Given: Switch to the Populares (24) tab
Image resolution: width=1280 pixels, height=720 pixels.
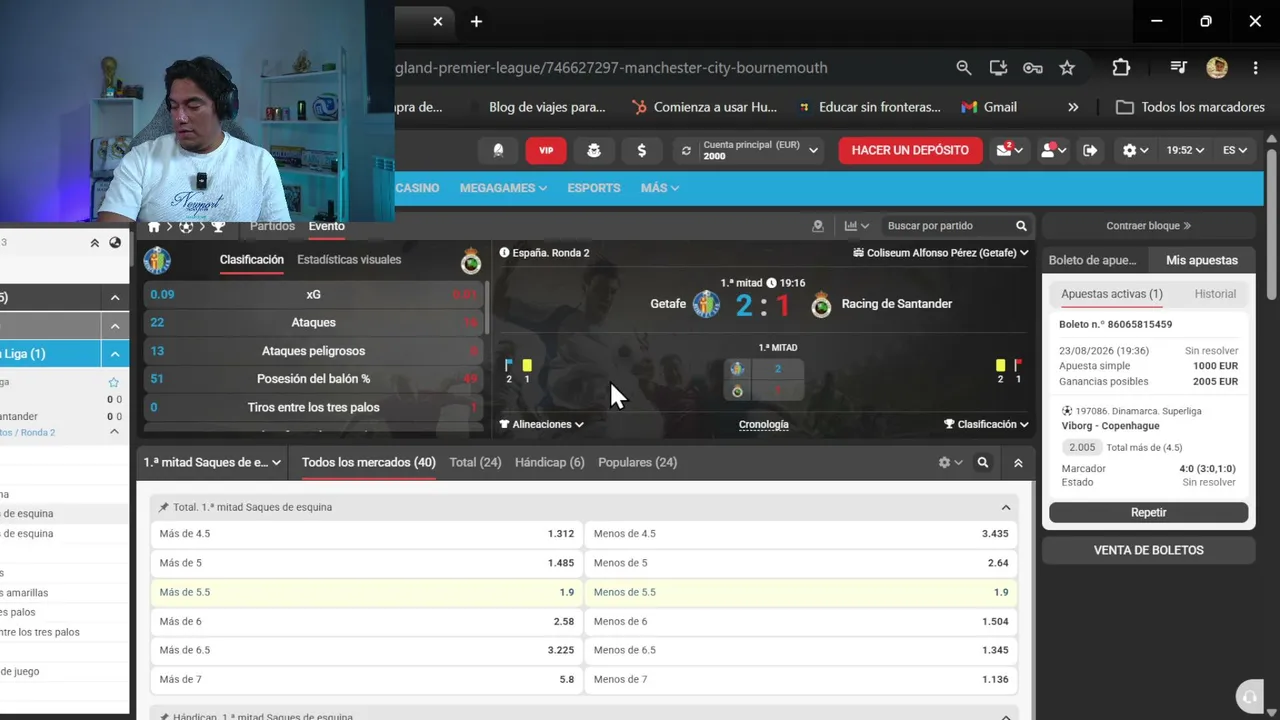Looking at the screenshot, I should pyautogui.click(x=637, y=463).
